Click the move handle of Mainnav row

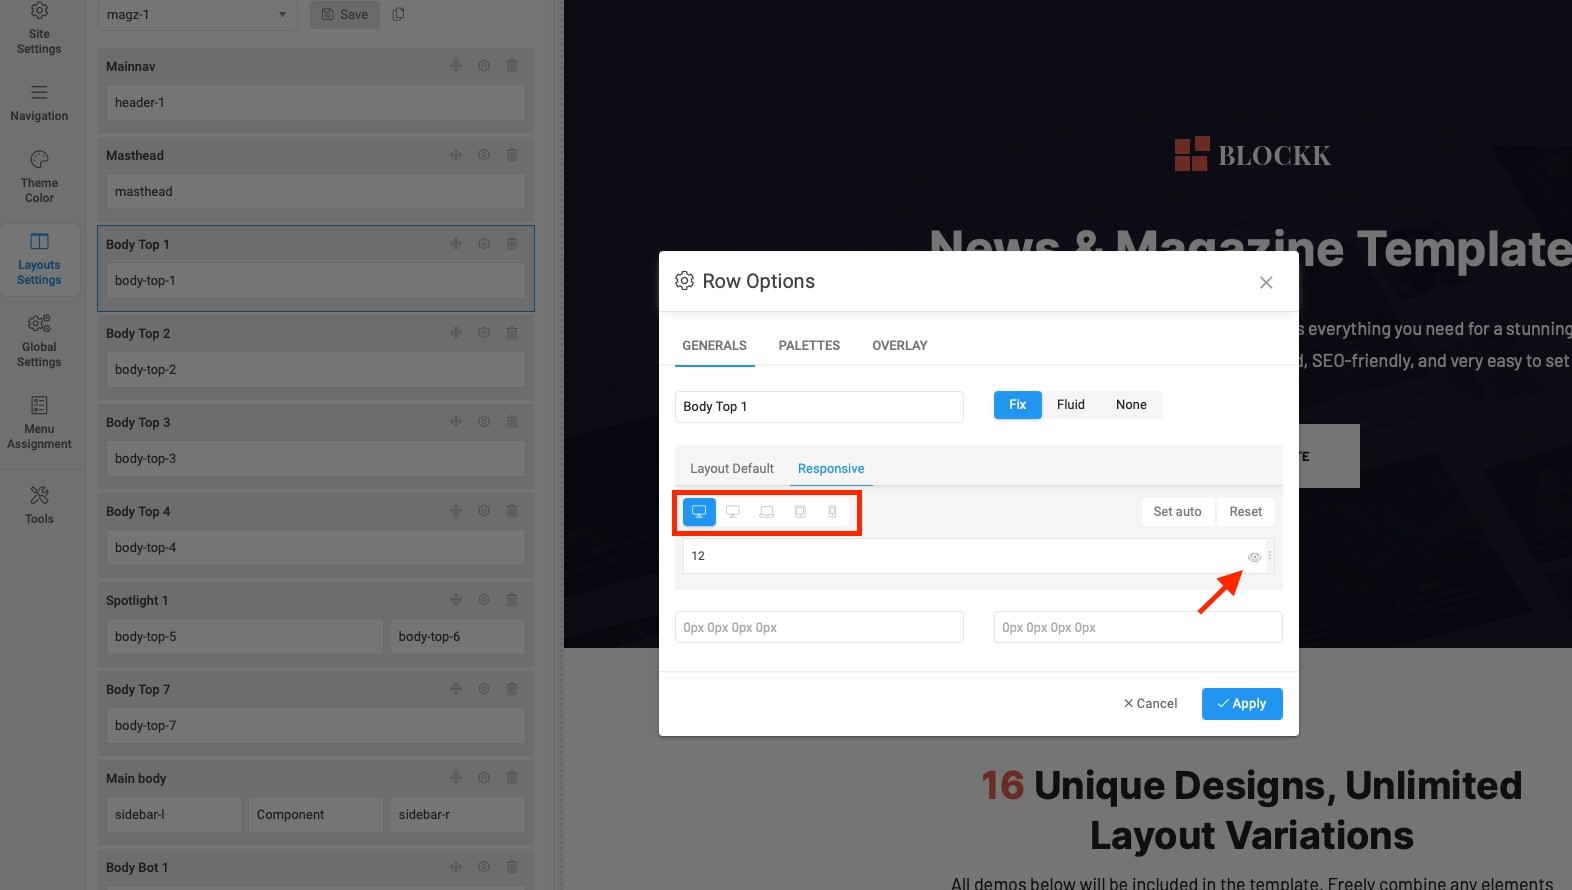click(x=456, y=66)
